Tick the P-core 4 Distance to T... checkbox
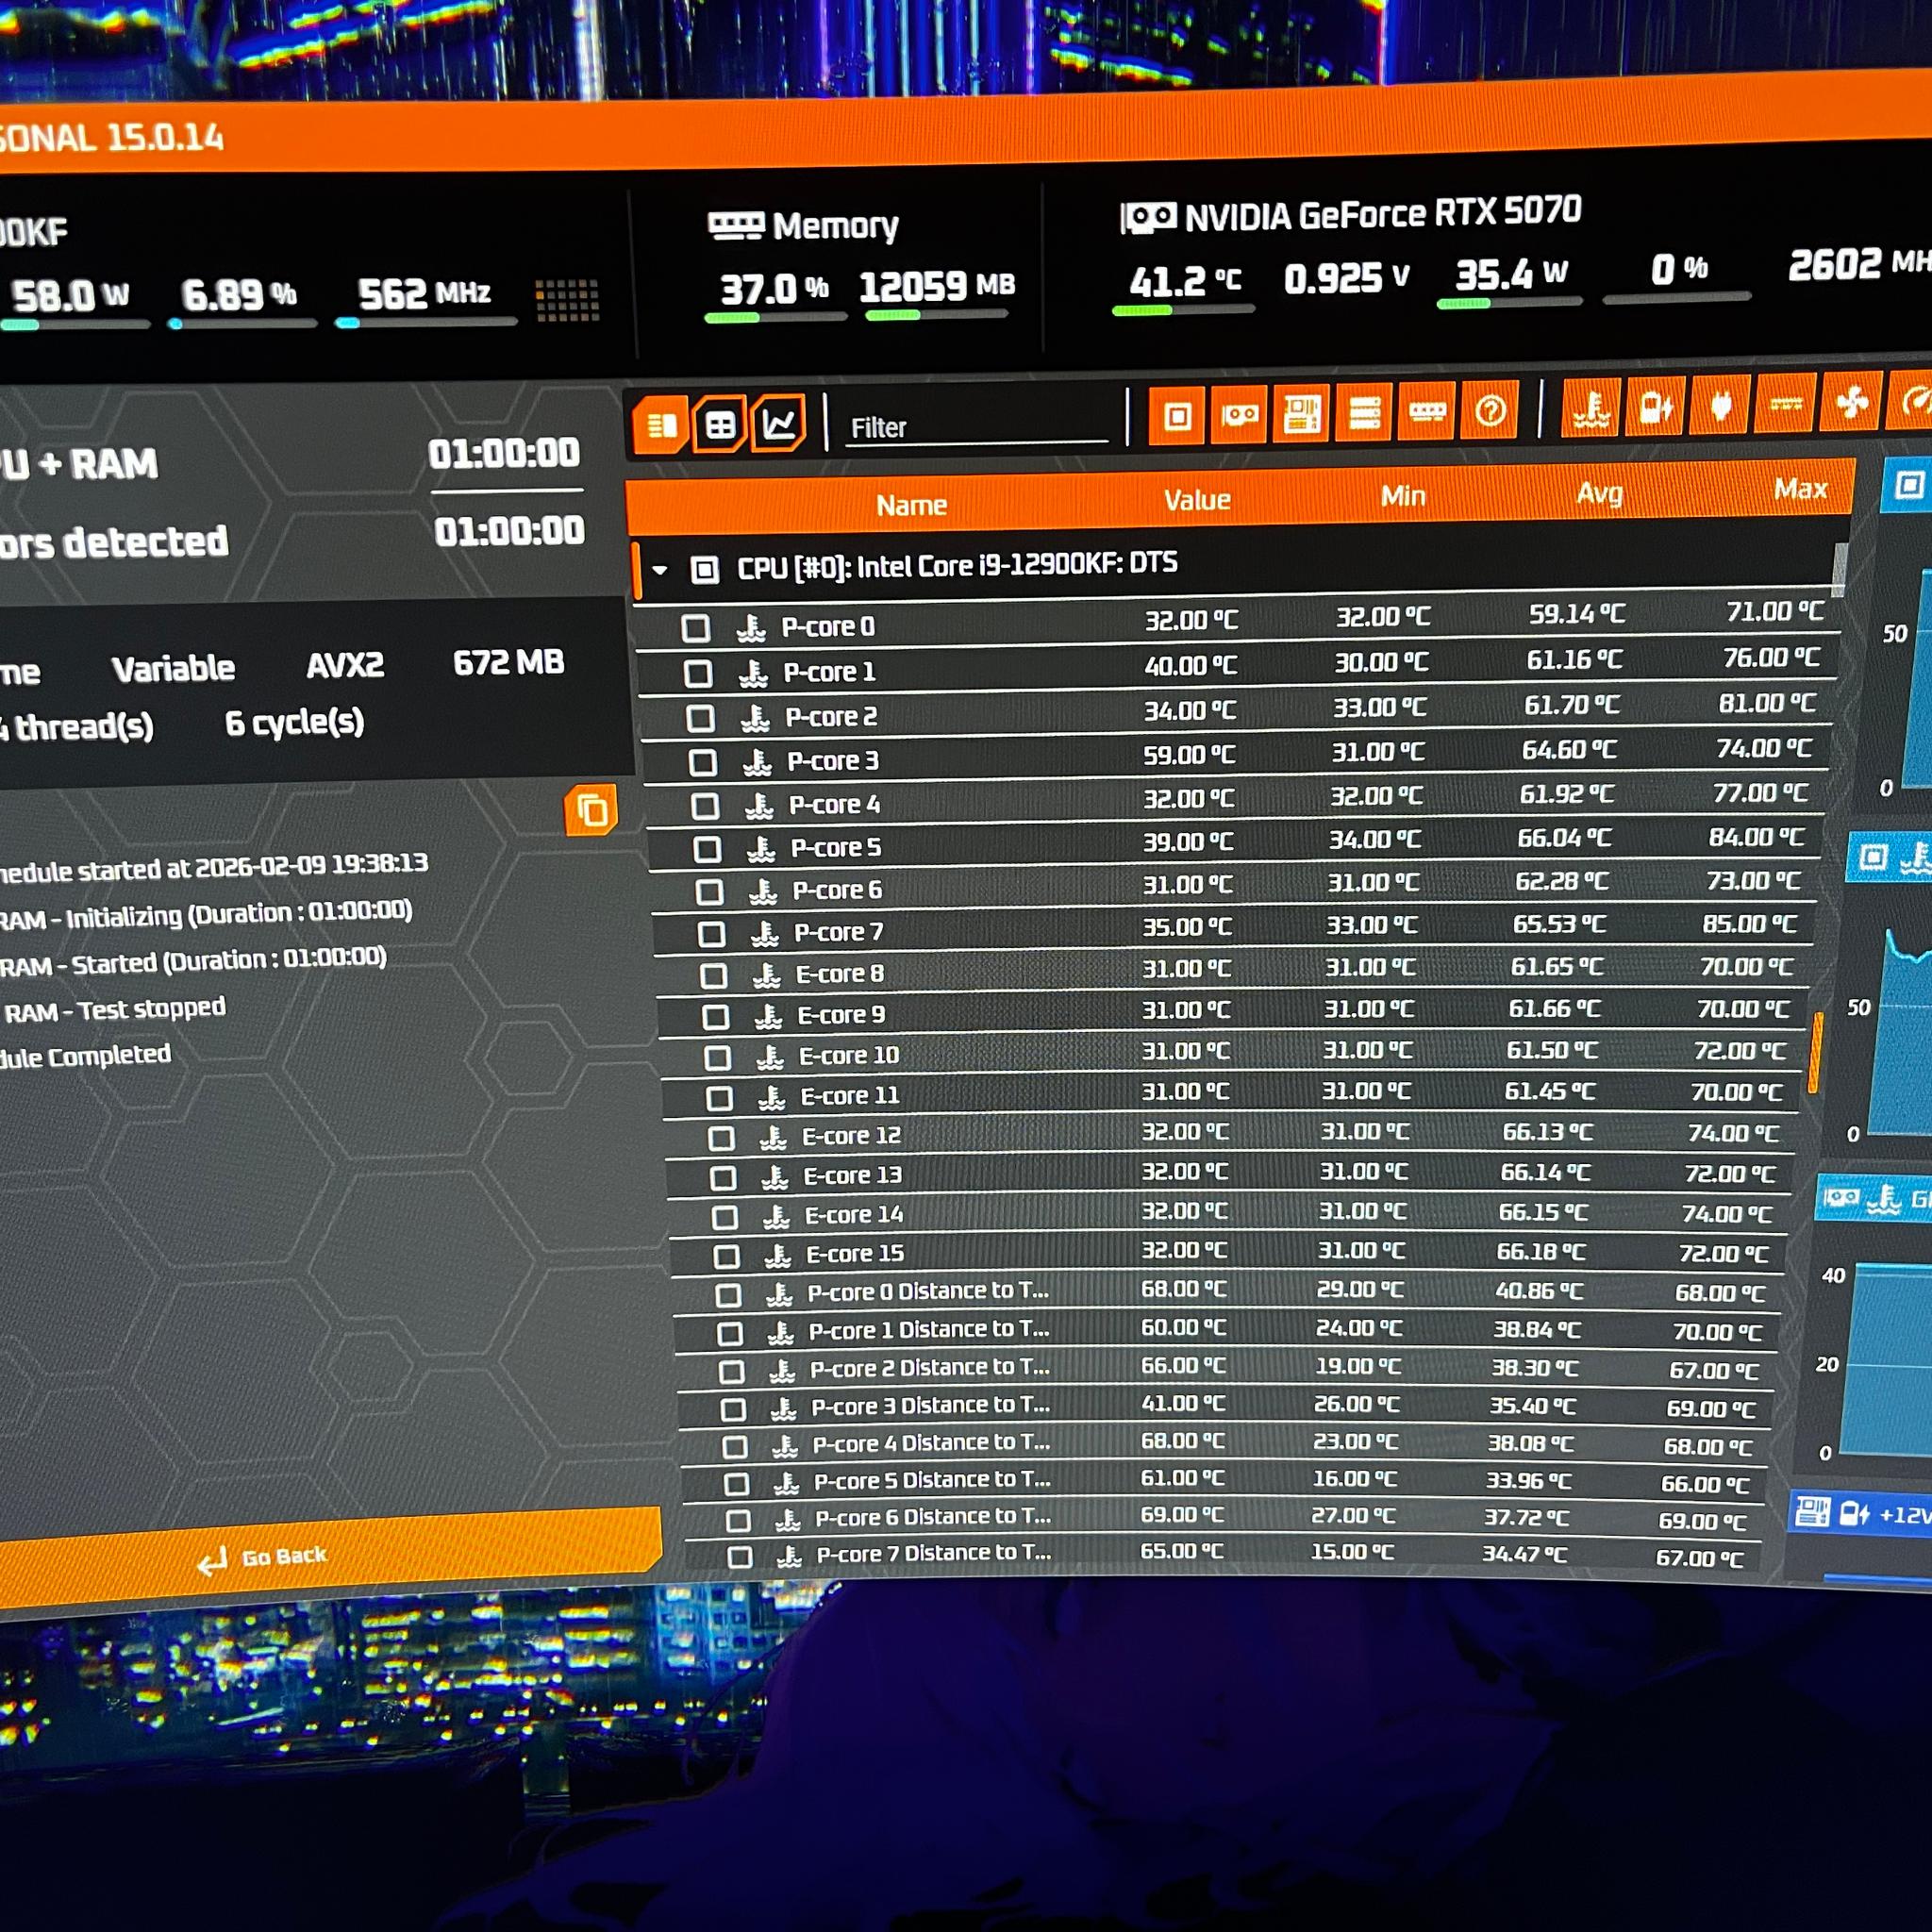 735,1446
